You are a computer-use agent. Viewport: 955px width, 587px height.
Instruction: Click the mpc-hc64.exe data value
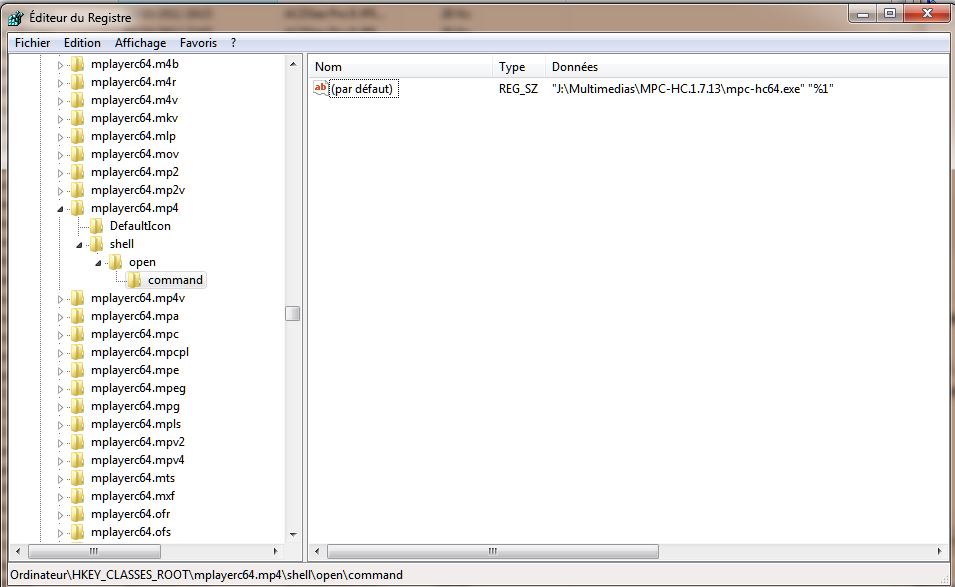(x=692, y=89)
